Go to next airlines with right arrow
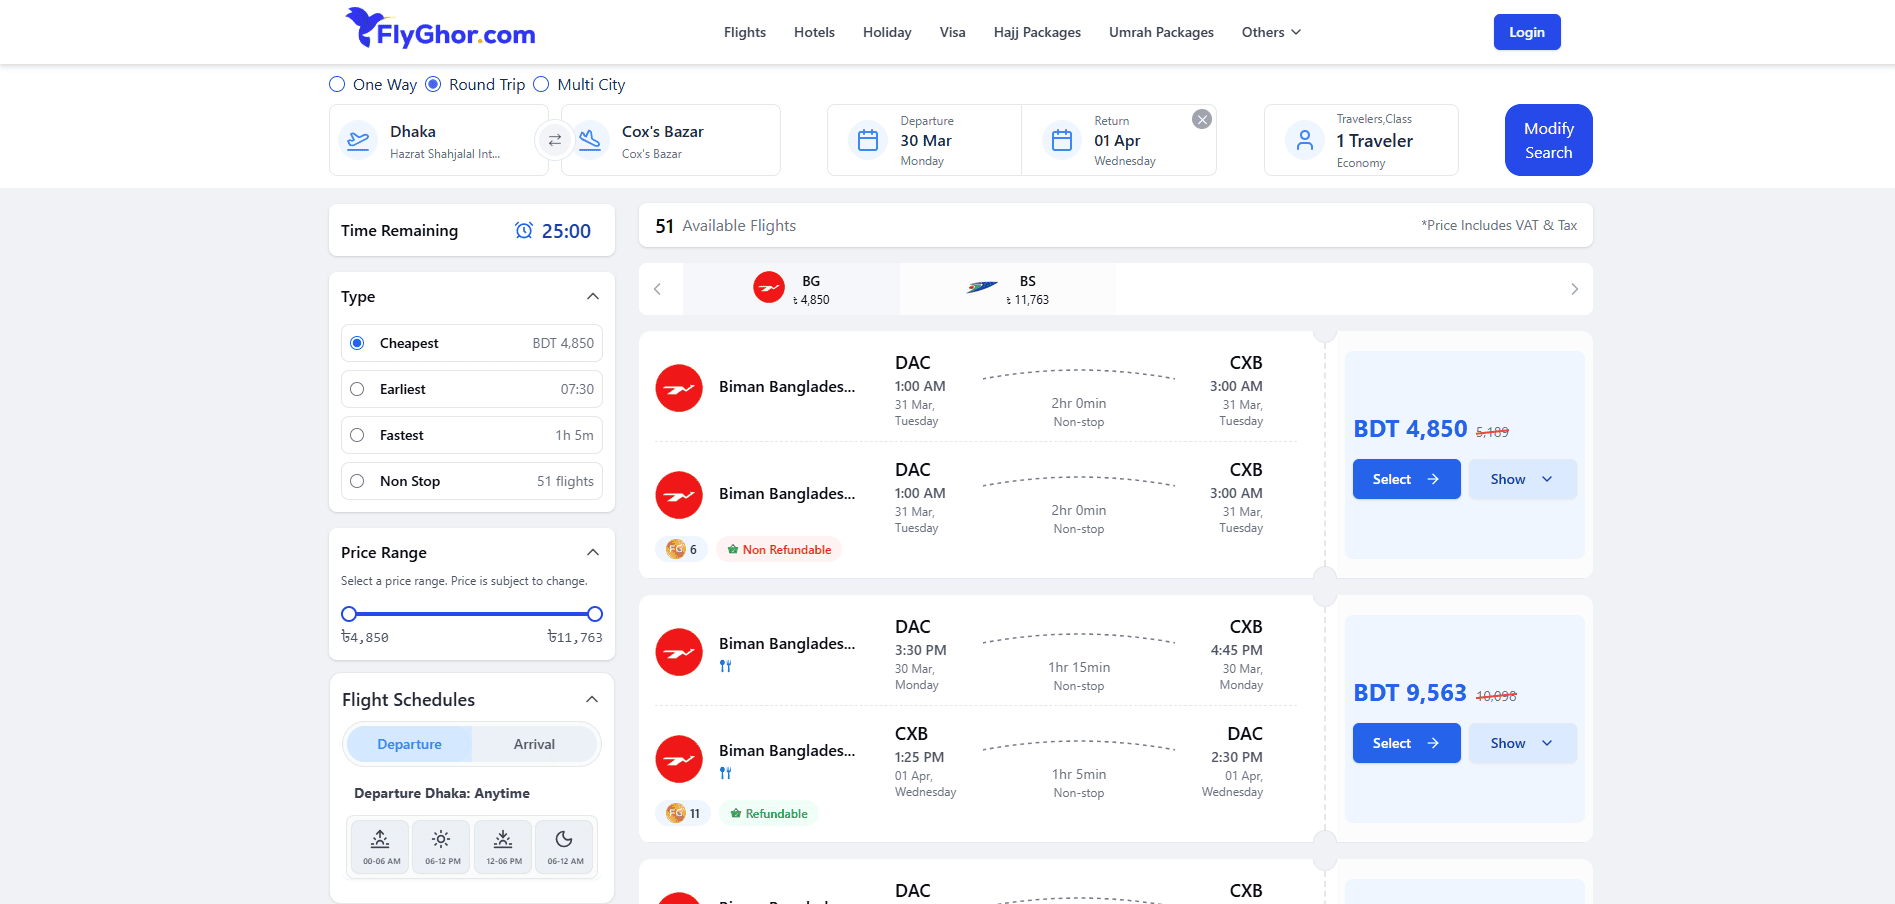Viewport: 1895px width, 904px height. (1574, 289)
